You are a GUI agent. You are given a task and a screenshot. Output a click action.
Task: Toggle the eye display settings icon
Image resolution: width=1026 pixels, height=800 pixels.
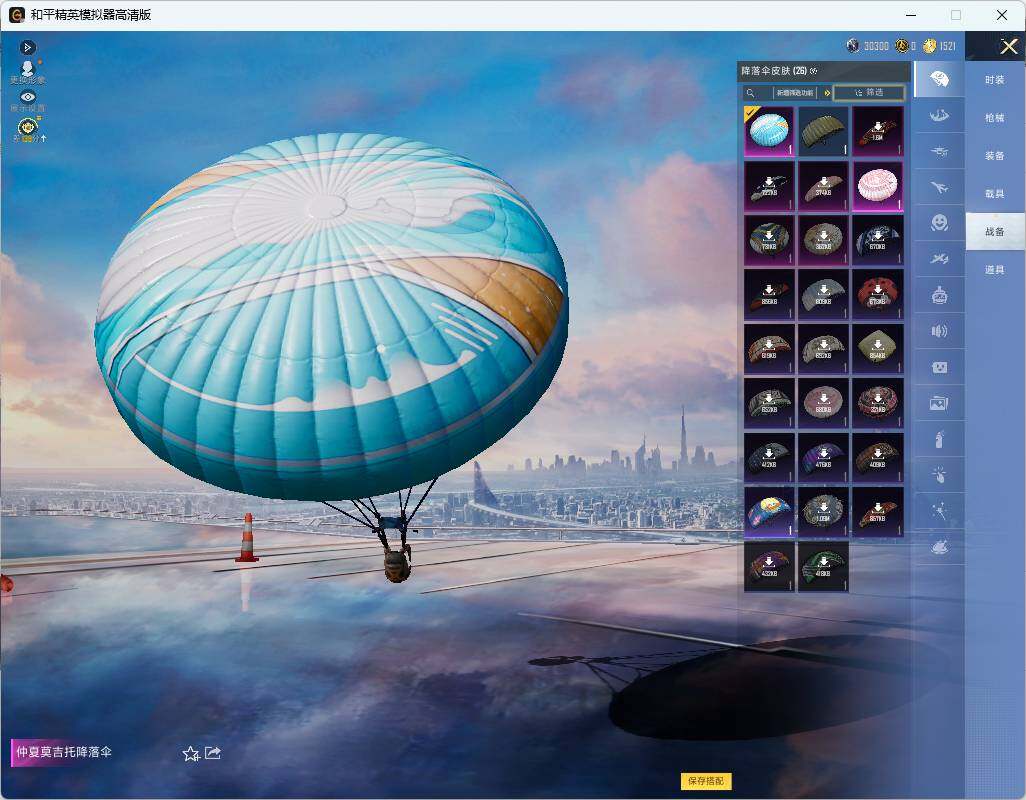click(27, 96)
